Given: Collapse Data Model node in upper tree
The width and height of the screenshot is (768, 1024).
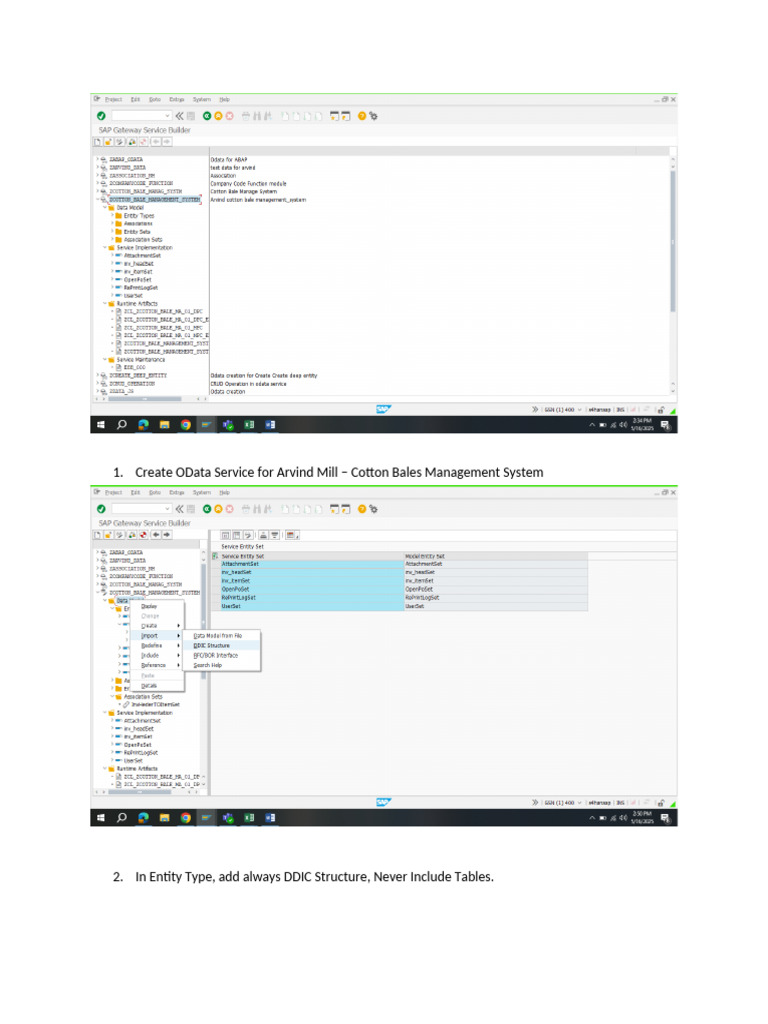Looking at the screenshot, I should click(104, 208).
